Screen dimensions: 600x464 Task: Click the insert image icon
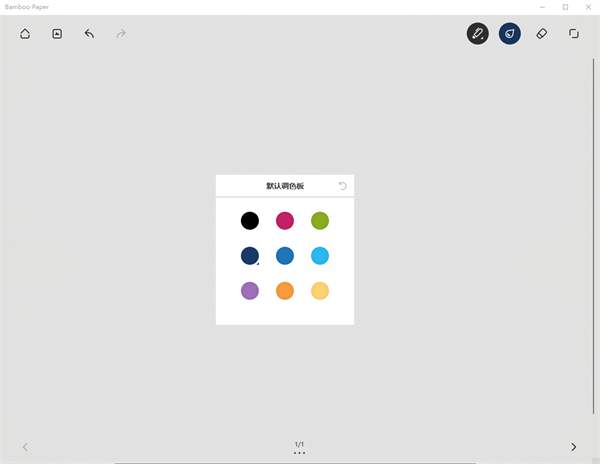click(57, 34)
